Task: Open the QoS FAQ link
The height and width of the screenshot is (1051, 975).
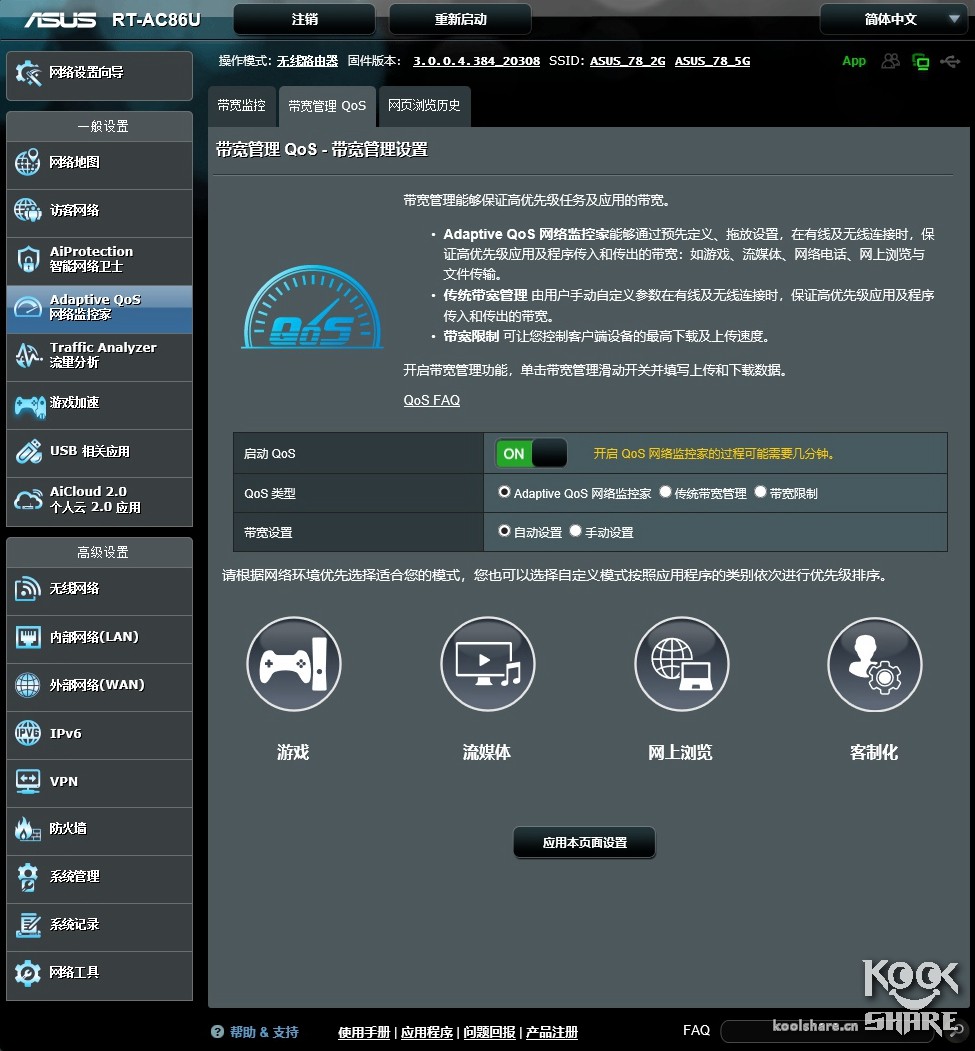Action: click(432, 400)
